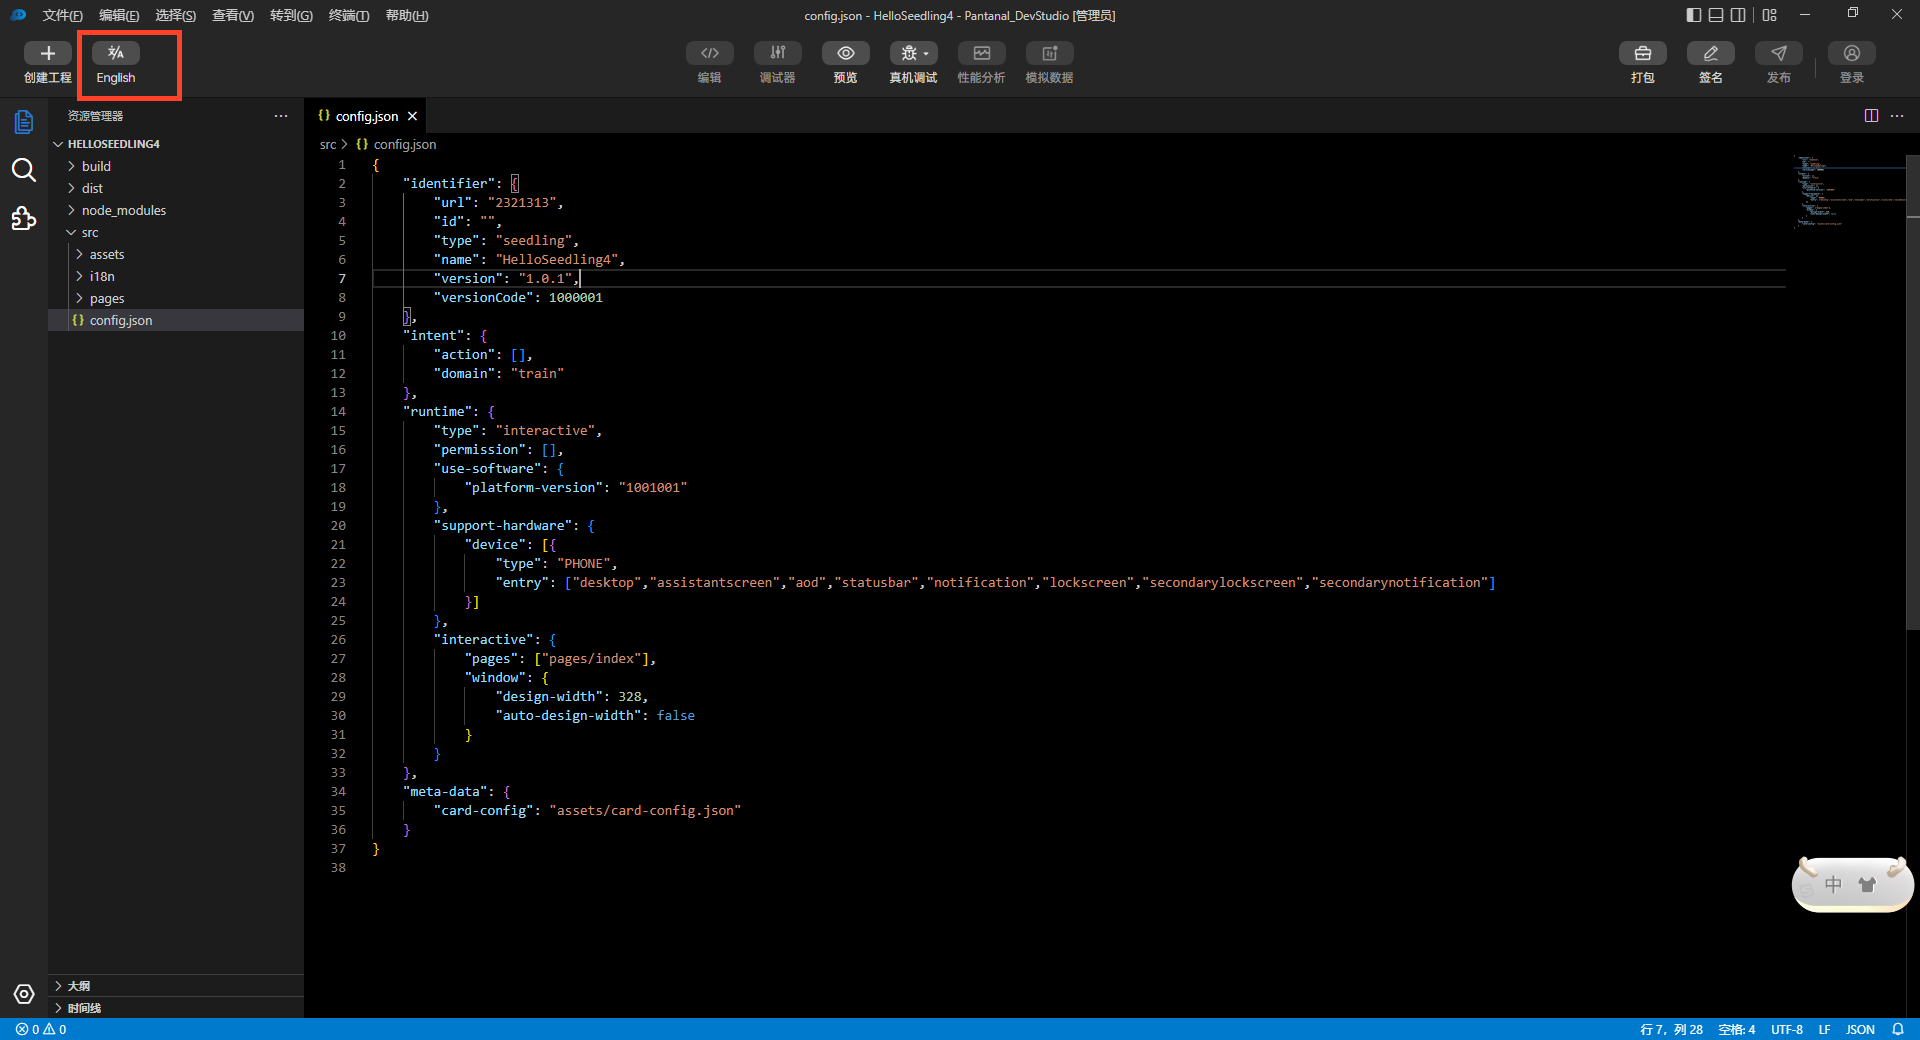Open real device debug (真机调试) dropdown

[x=914, y=53]
